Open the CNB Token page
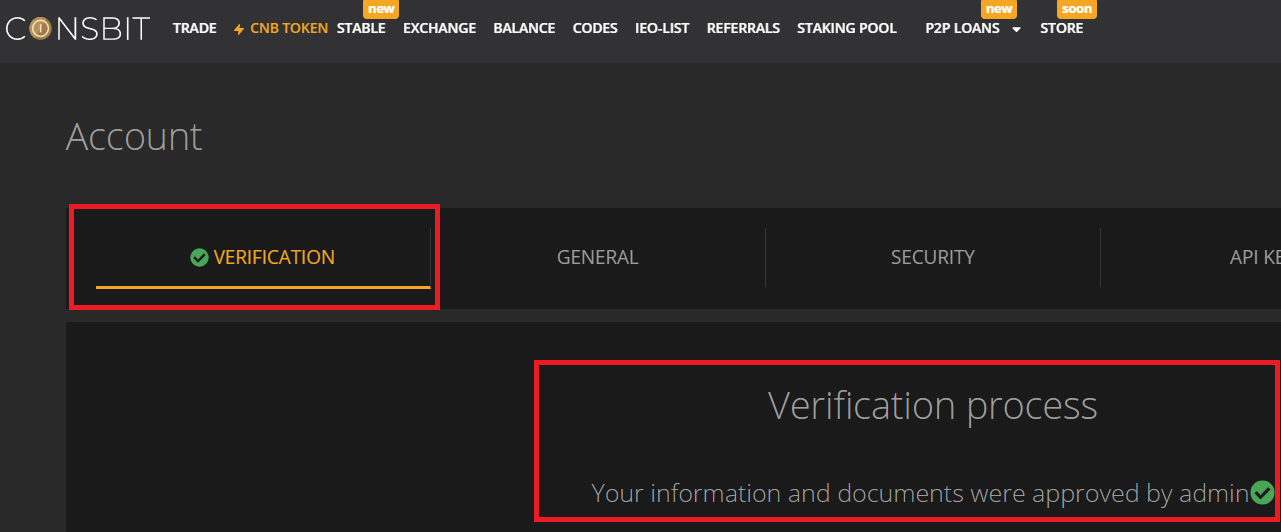Screen dimensions: 1281x532 pyautogui.click(x=289, y=28)
